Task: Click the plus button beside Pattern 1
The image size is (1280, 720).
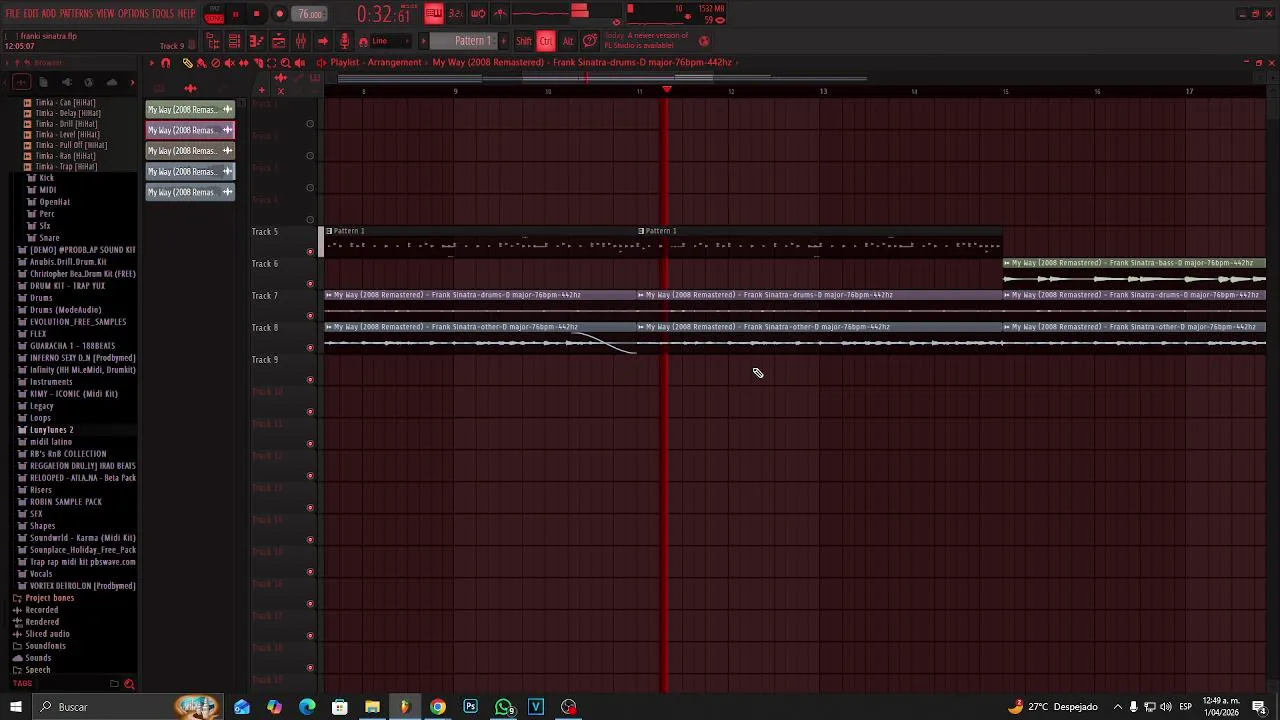Action: point(504,41)
